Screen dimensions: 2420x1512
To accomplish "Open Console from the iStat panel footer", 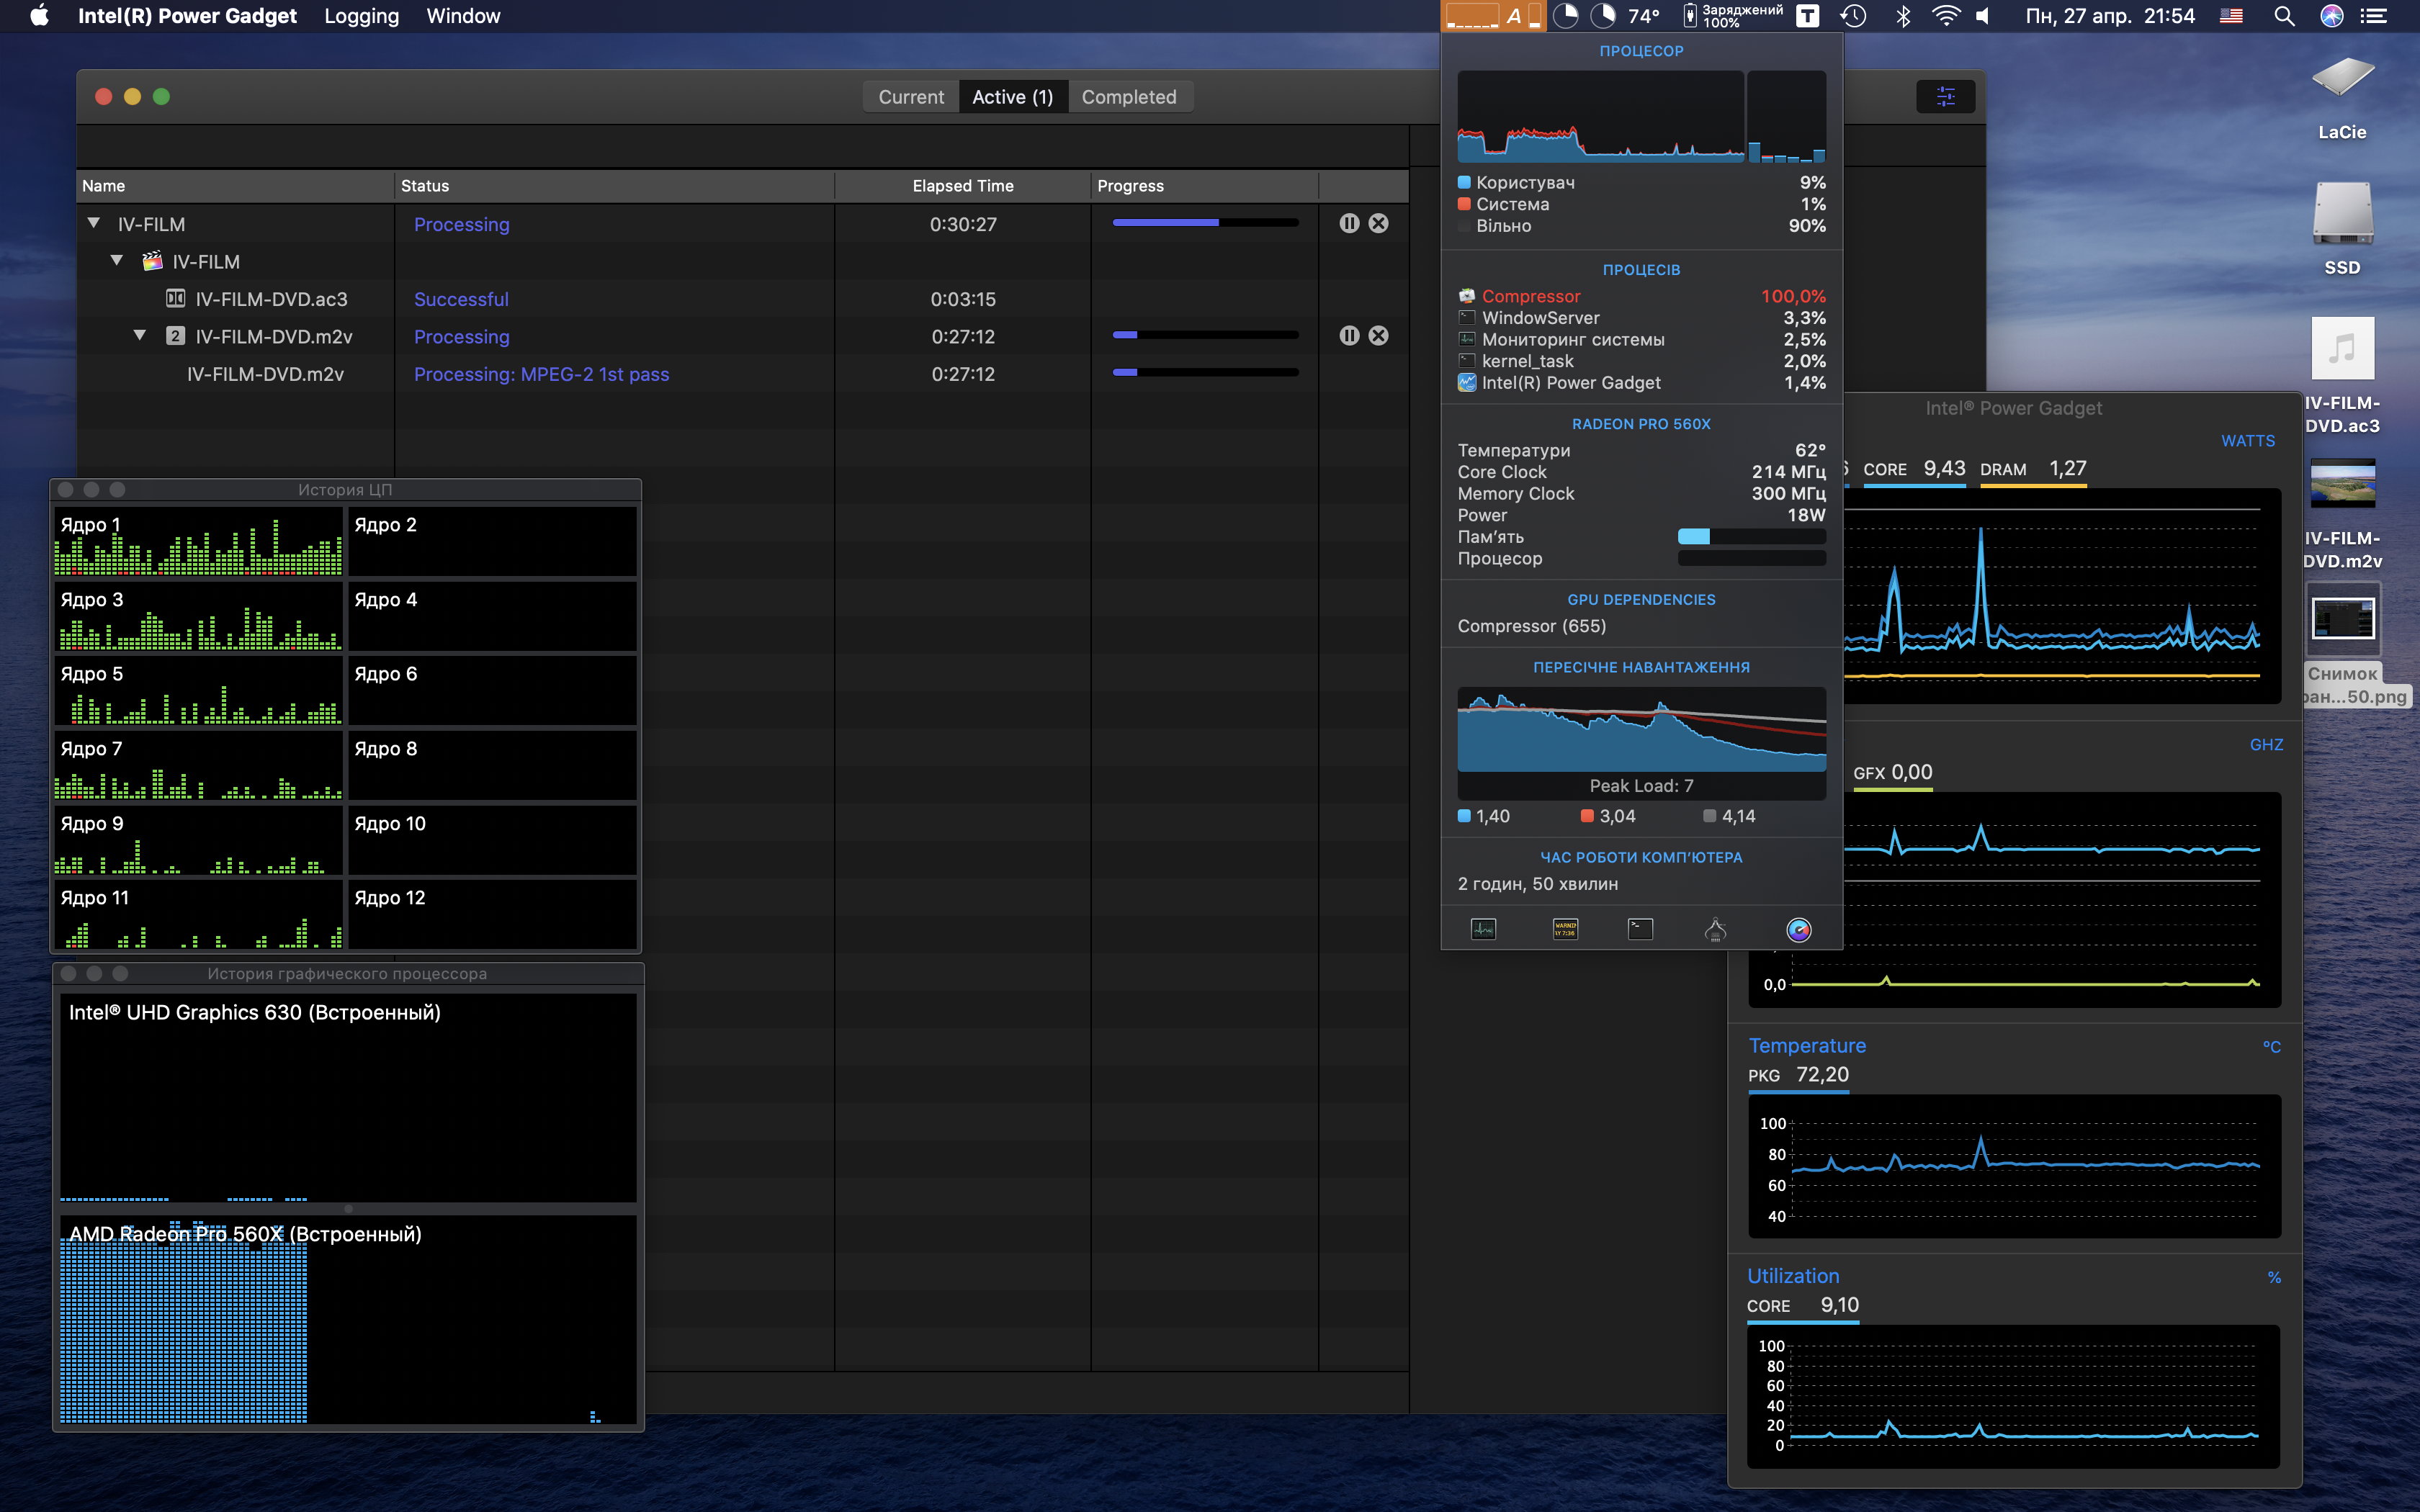I will tap(1565, 930).
